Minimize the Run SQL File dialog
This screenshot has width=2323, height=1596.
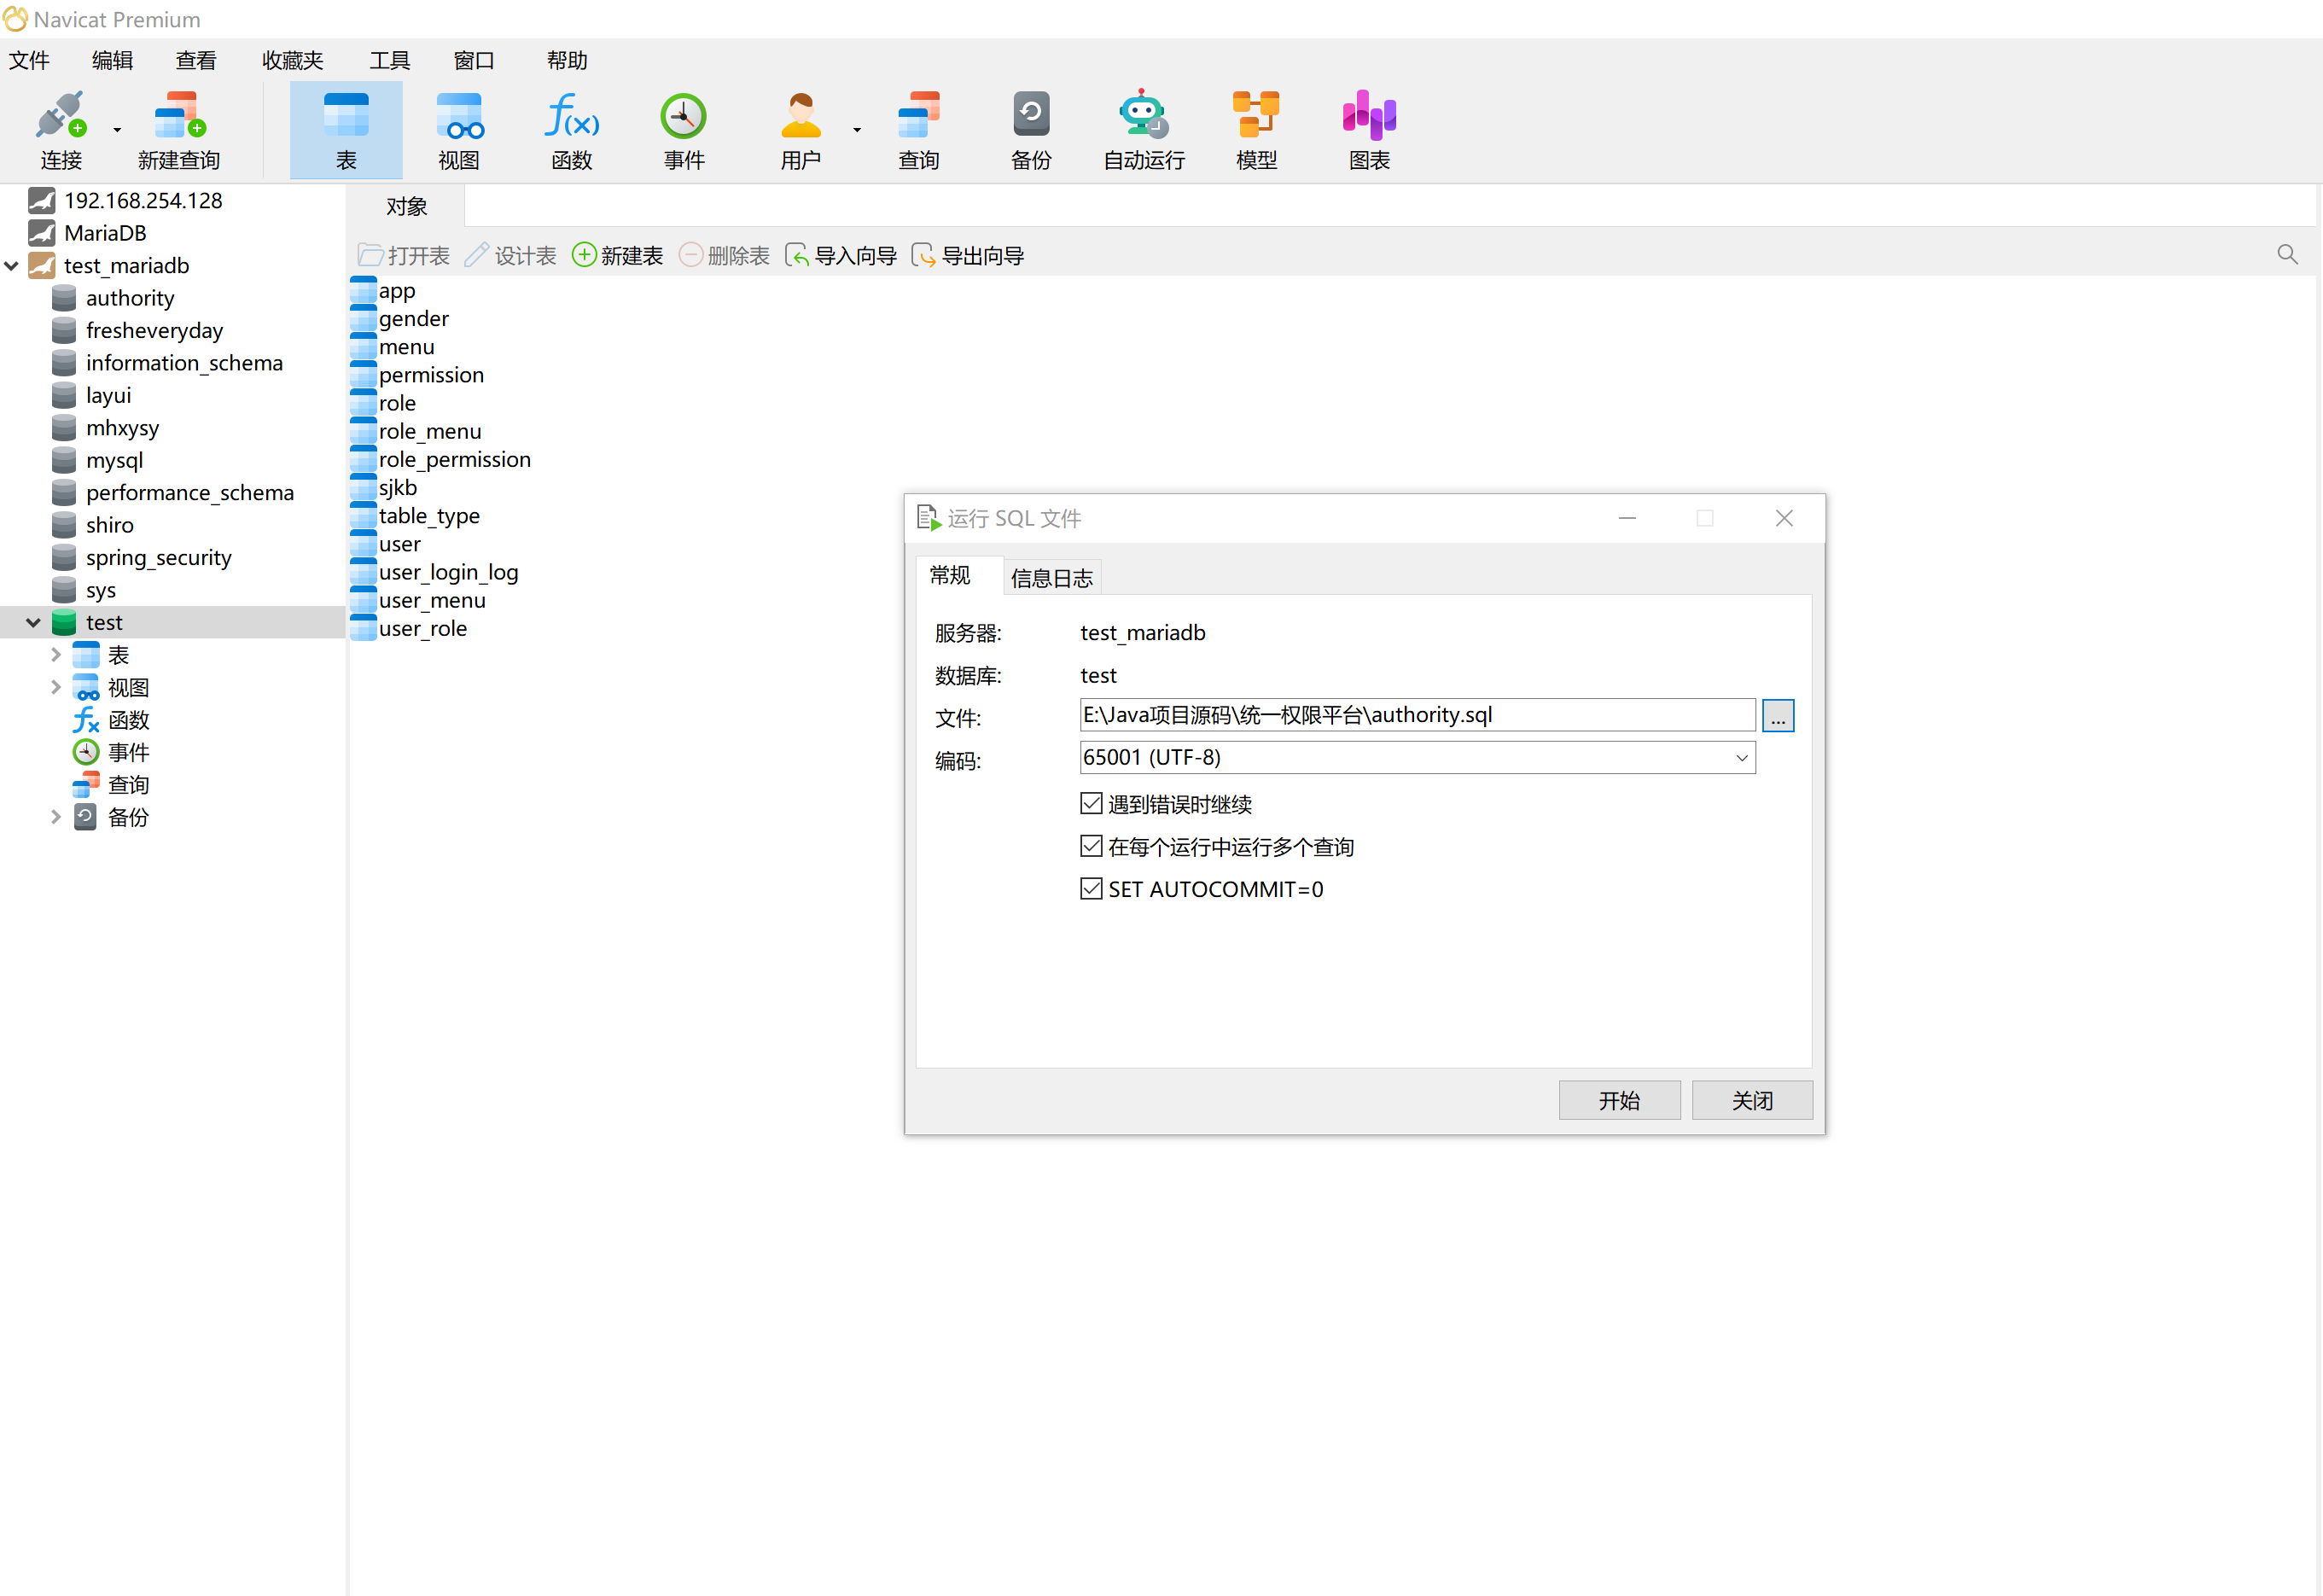tap(1627, 518)
